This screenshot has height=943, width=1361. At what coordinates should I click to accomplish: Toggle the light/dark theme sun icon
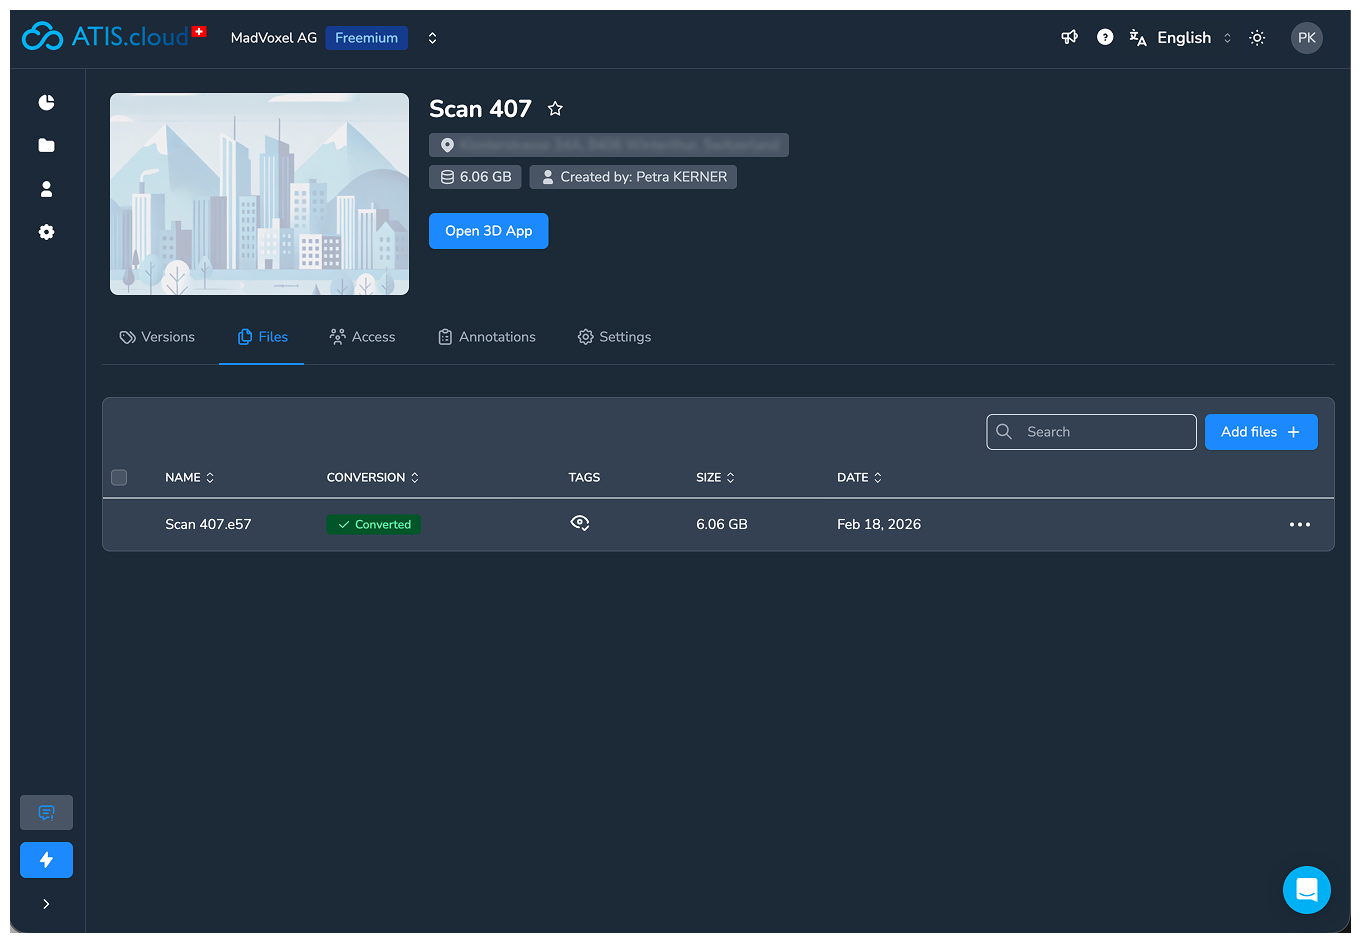click(x=1257, y=38)
